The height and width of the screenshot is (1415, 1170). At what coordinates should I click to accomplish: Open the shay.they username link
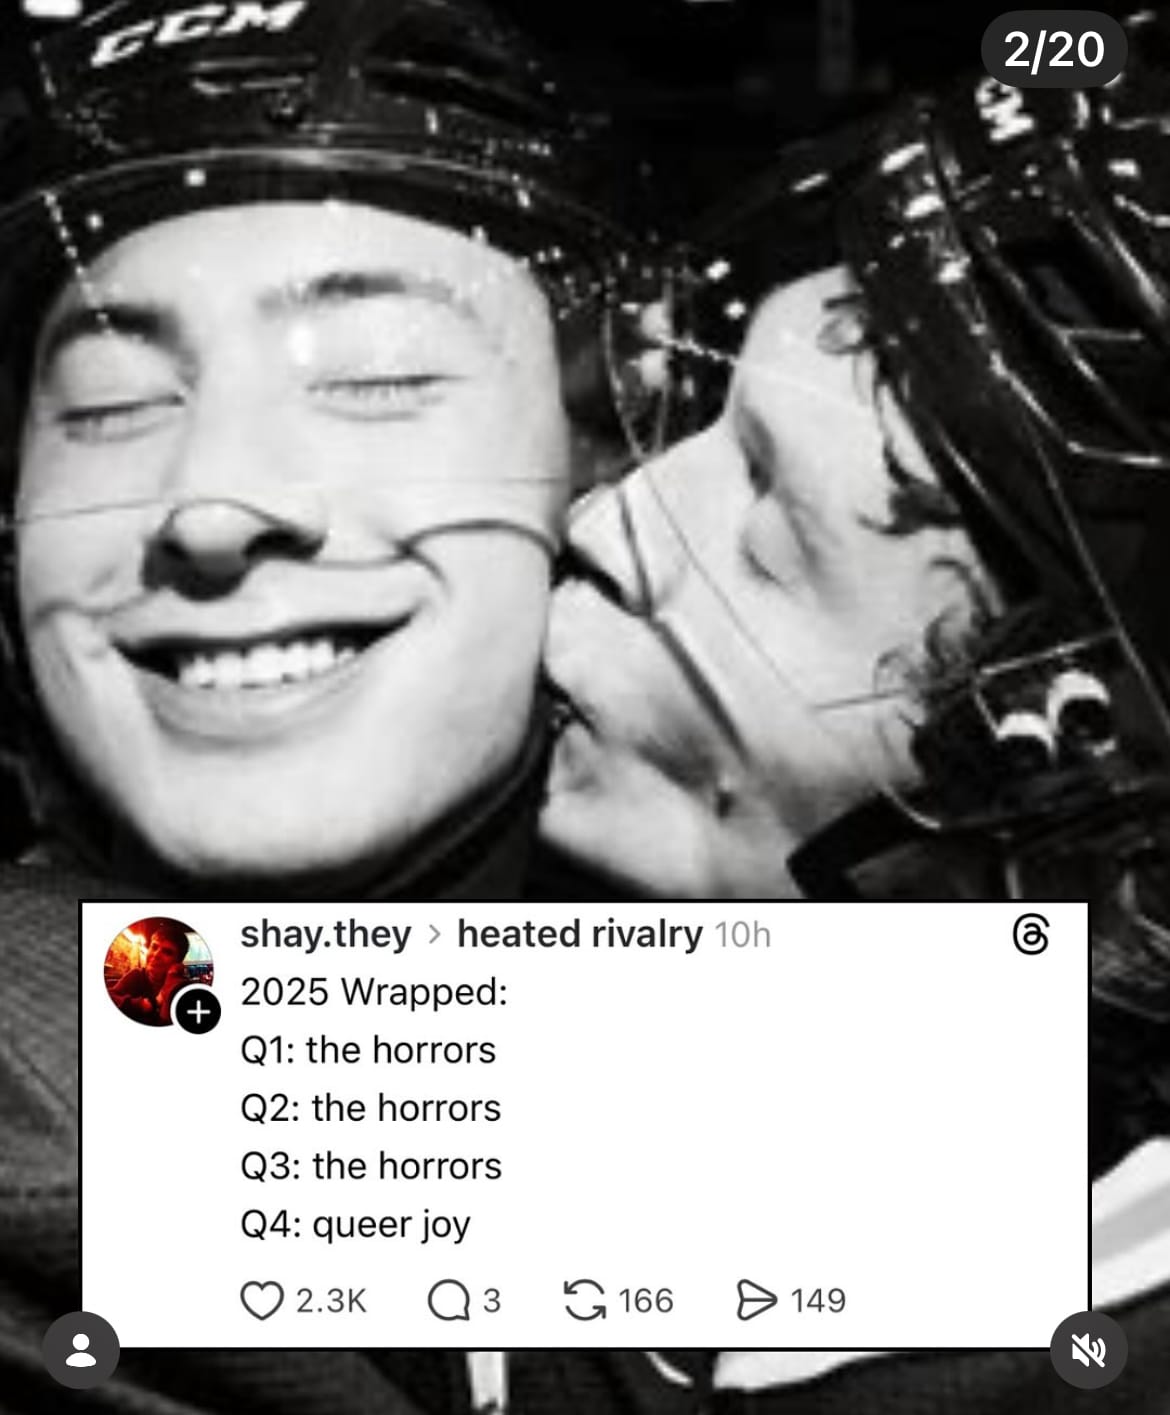click(x=325, y=935)
